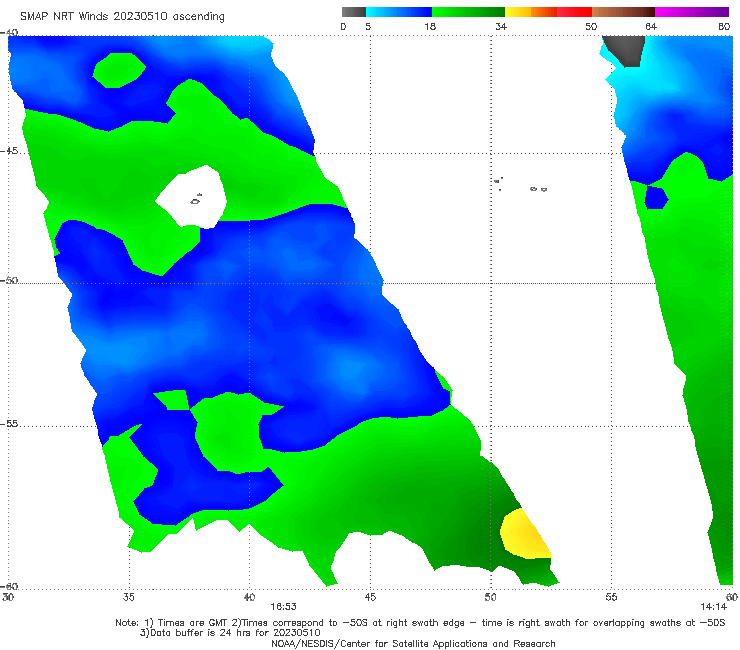Click the latitude axis label "-55"

(9, 424)
